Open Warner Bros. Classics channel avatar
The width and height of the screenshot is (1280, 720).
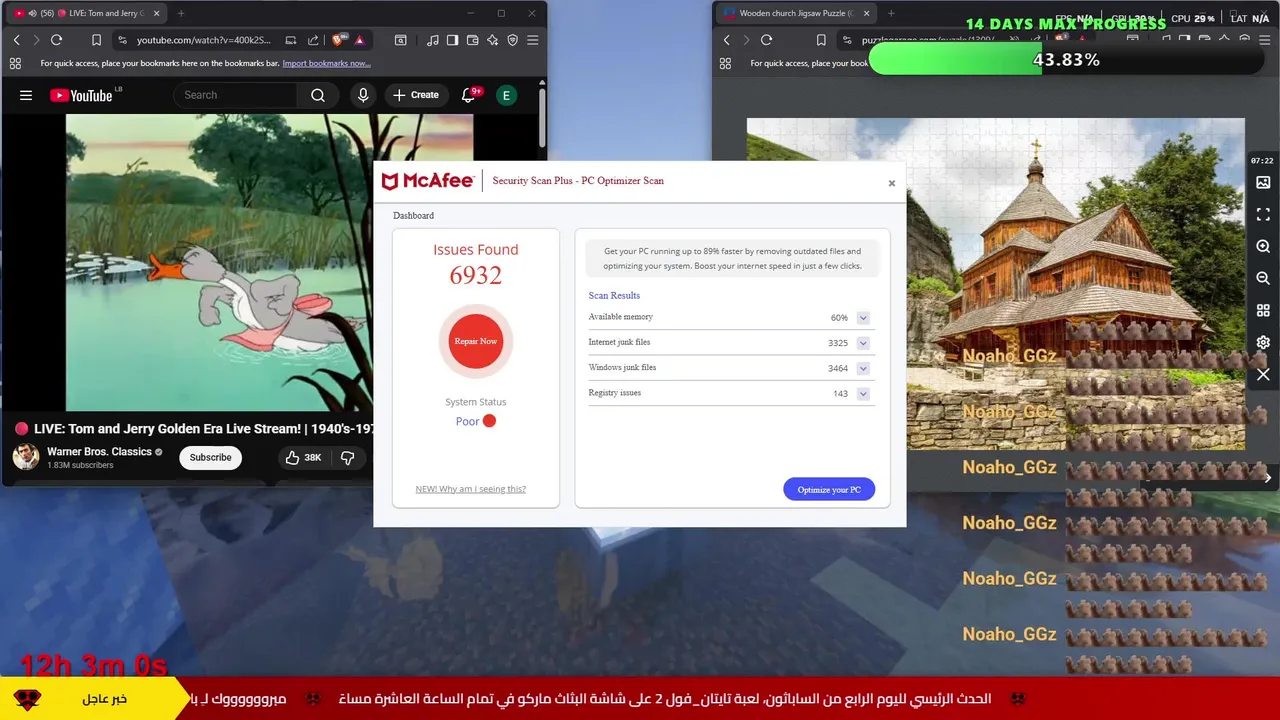tap(25, 457)
